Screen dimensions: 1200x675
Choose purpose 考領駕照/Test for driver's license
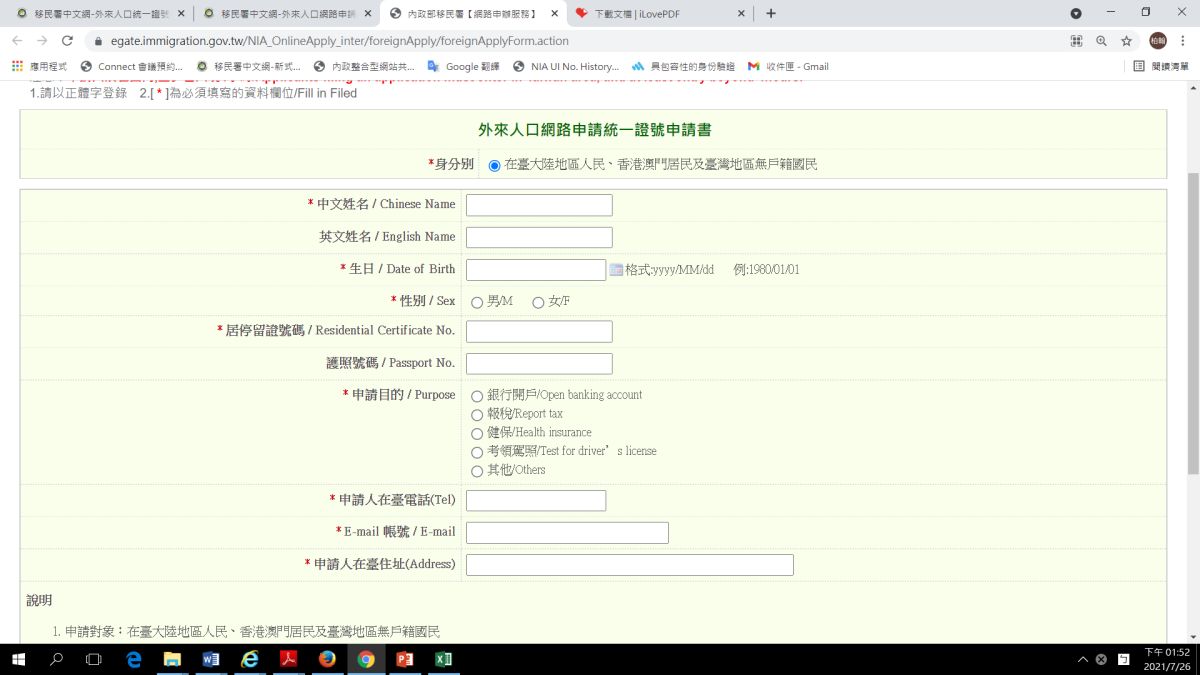(477, 452)
